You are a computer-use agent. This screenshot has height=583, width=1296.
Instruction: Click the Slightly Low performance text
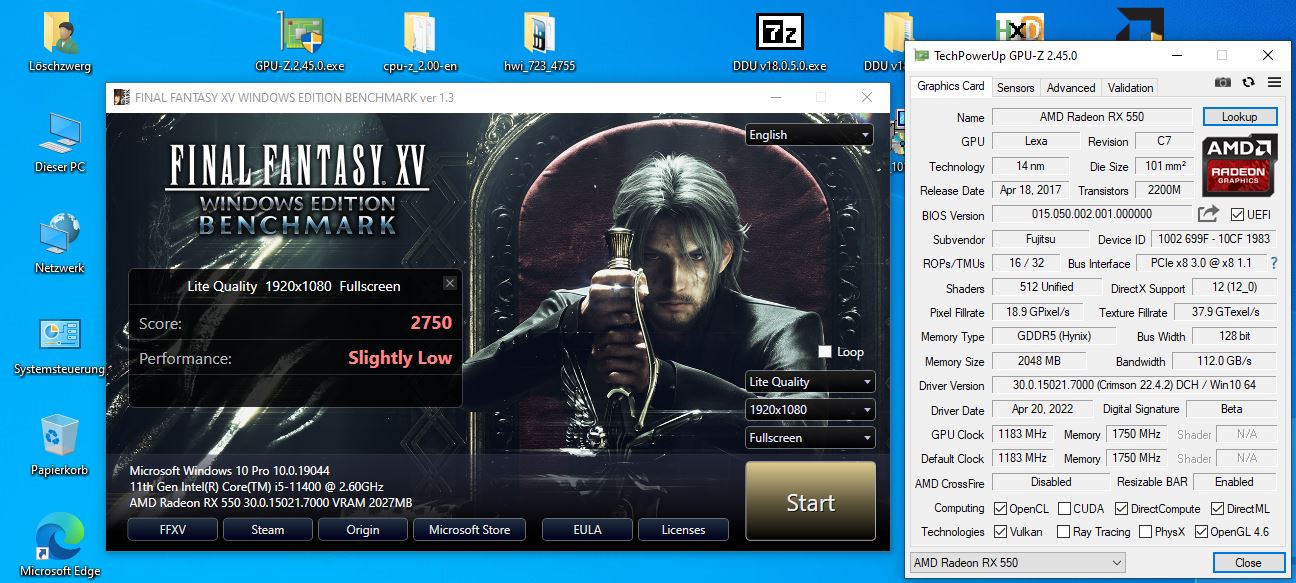(x=400, y=358)
